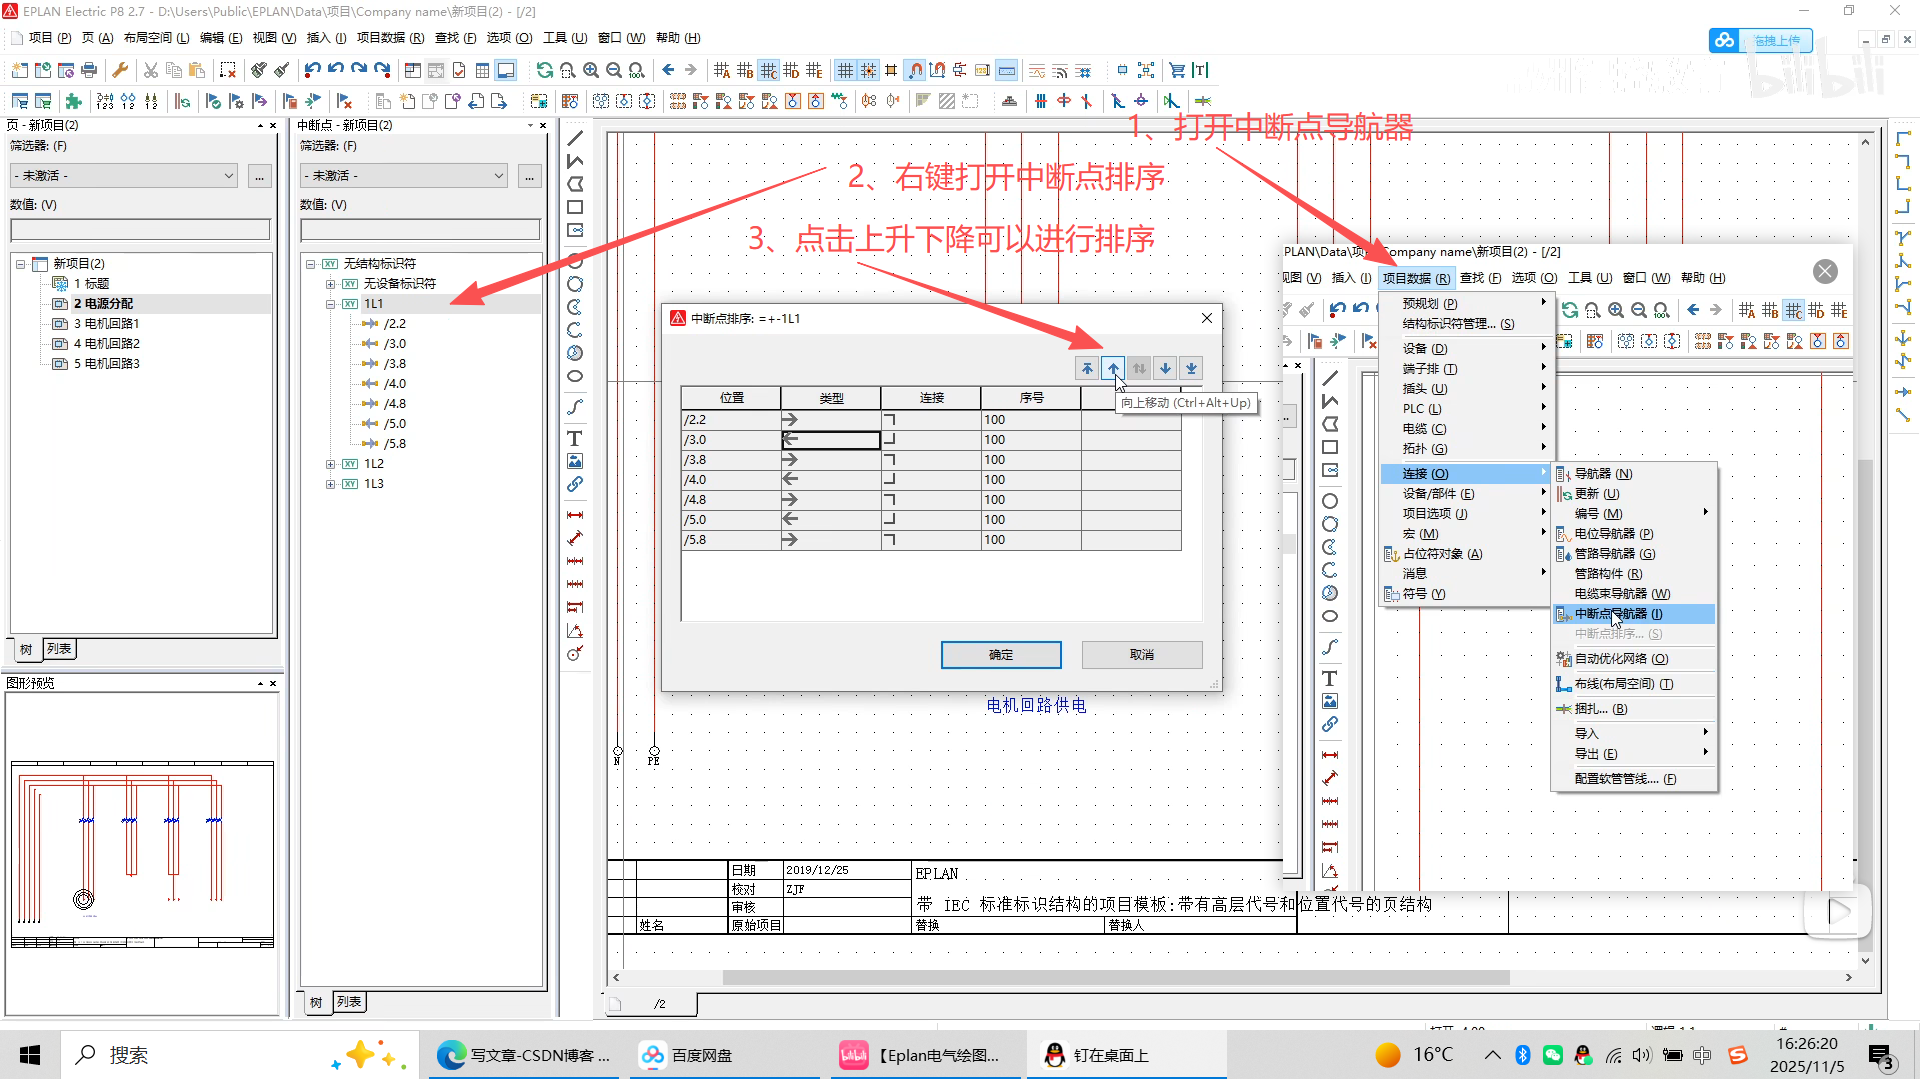Collapse the 1L1 tree node

[330, 304]
